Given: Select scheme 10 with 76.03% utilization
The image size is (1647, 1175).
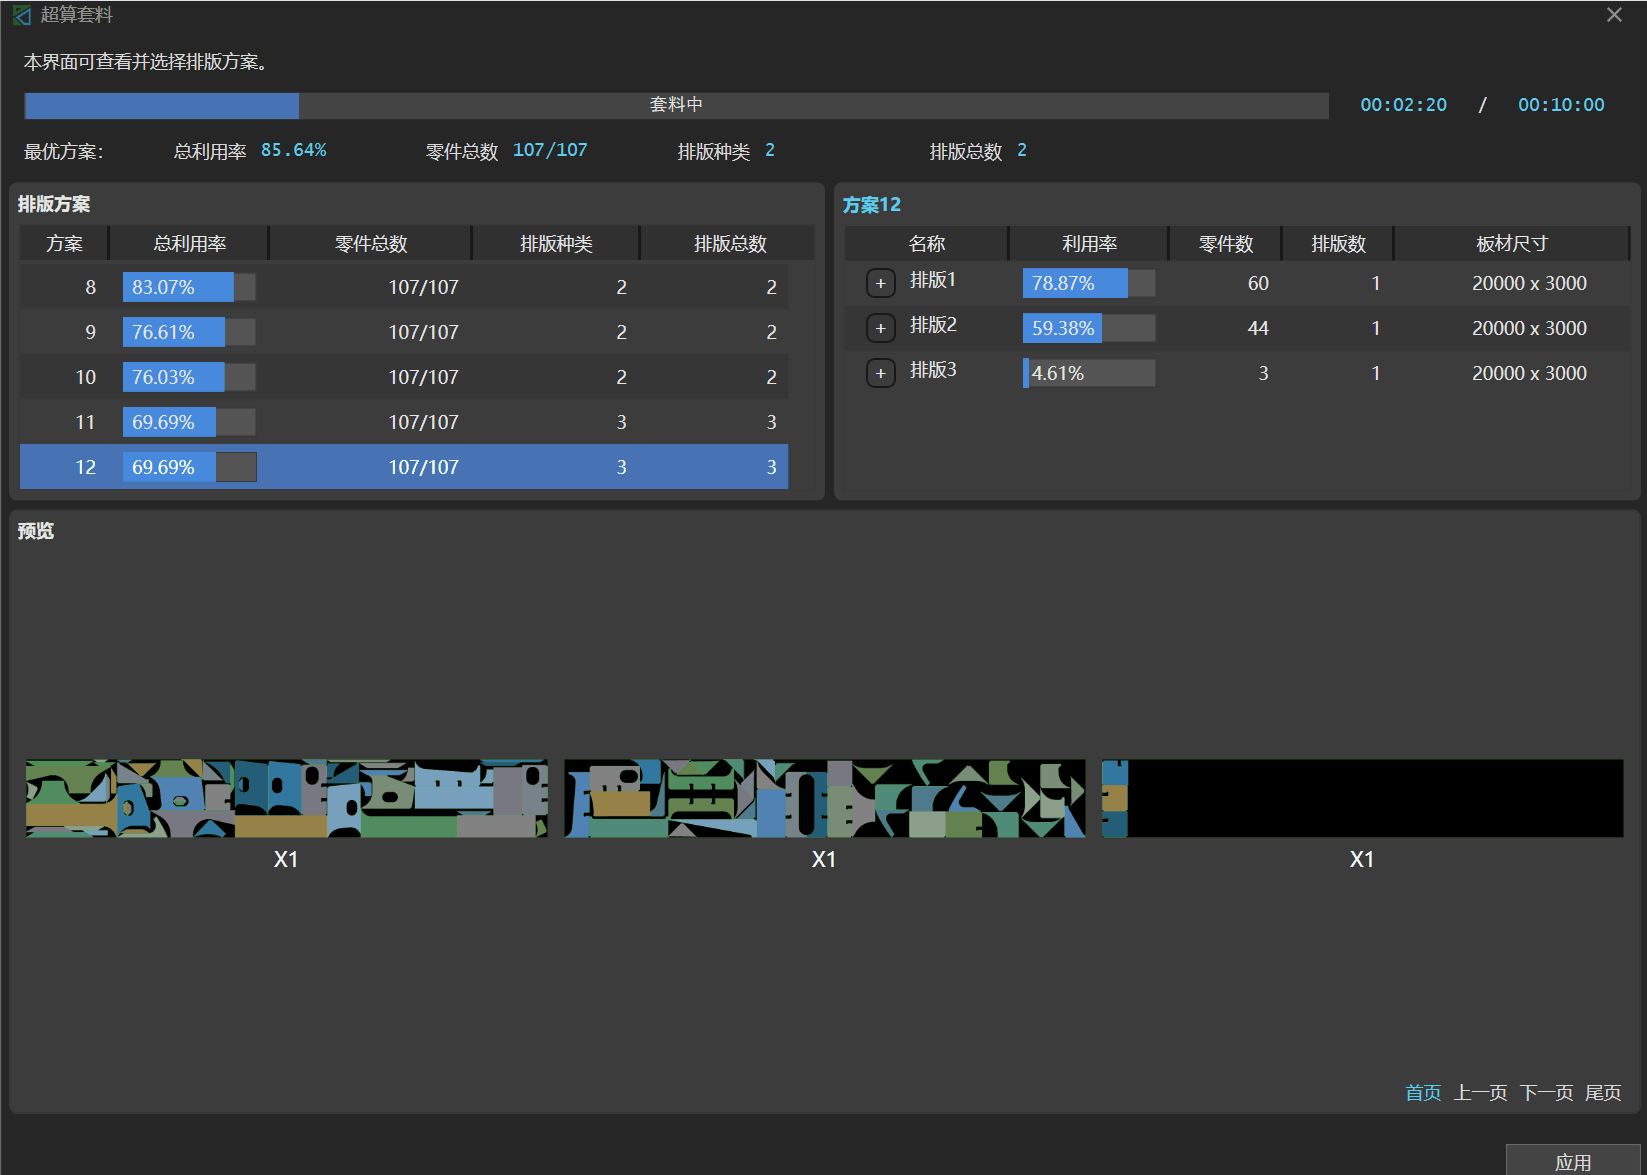Looking at the screenshot, I should point(403,377).
